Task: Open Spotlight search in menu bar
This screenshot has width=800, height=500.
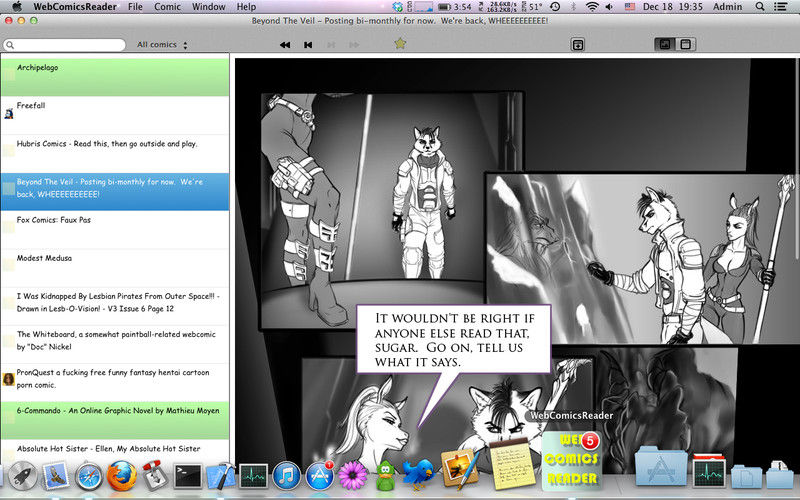Action: click(x=760, y=7)
